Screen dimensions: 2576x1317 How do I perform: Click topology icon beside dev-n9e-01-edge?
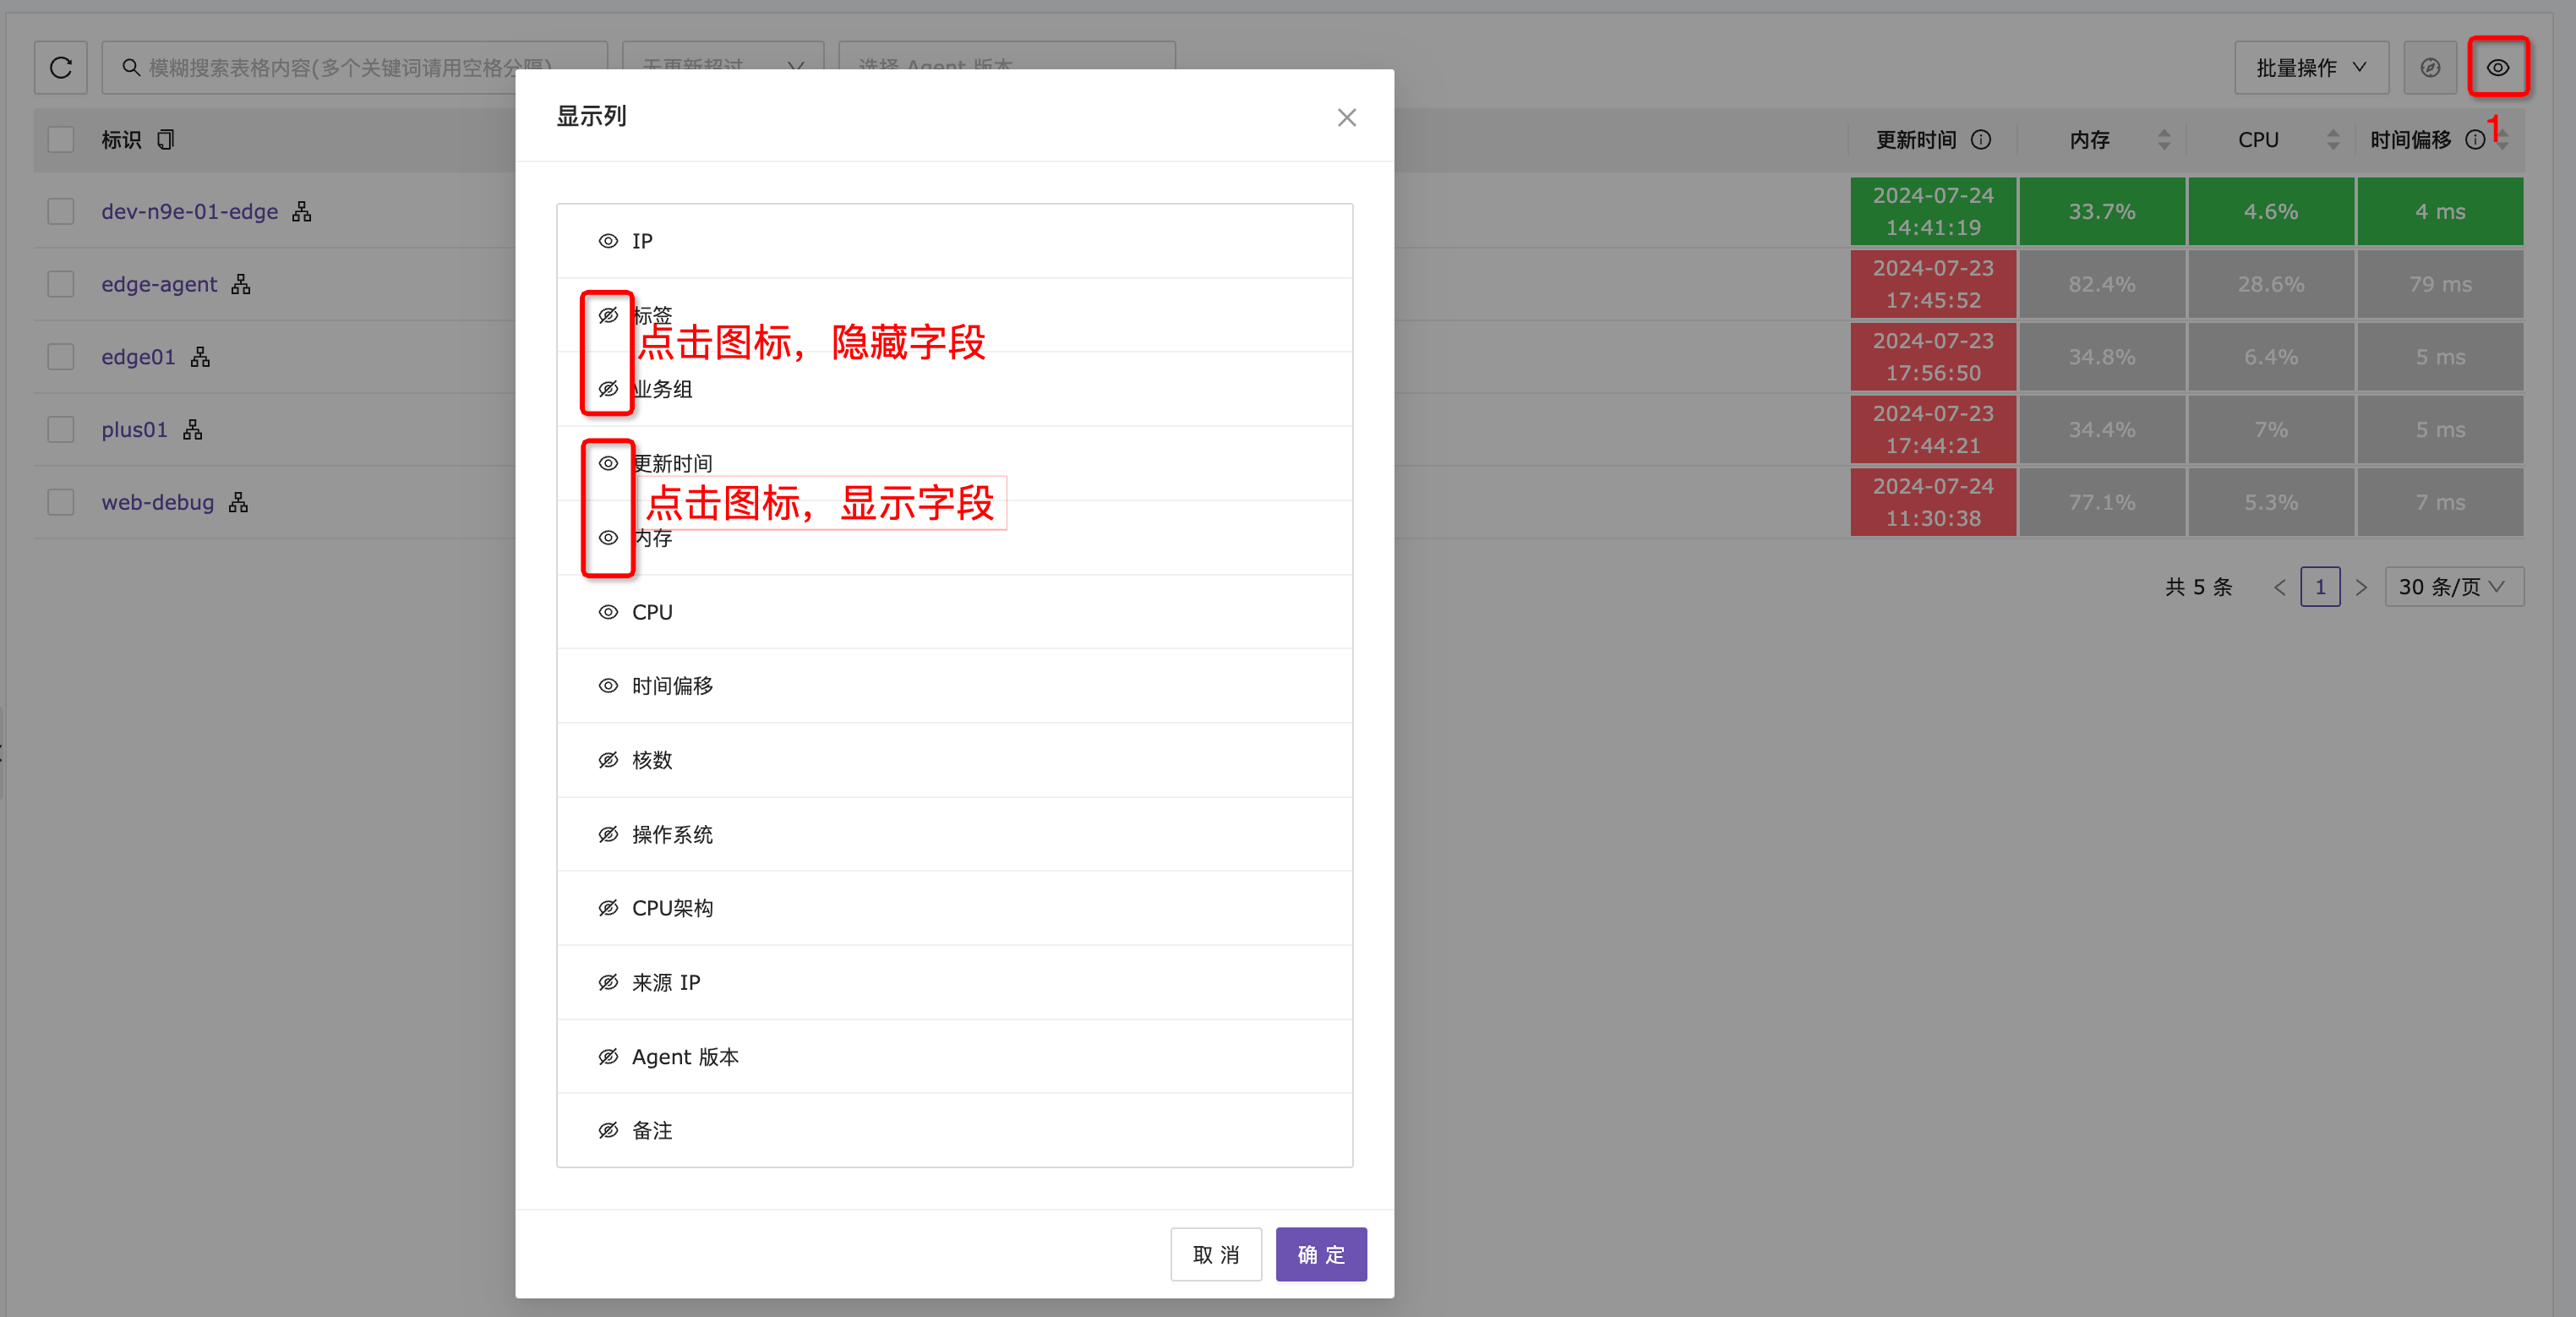[302, 211]
